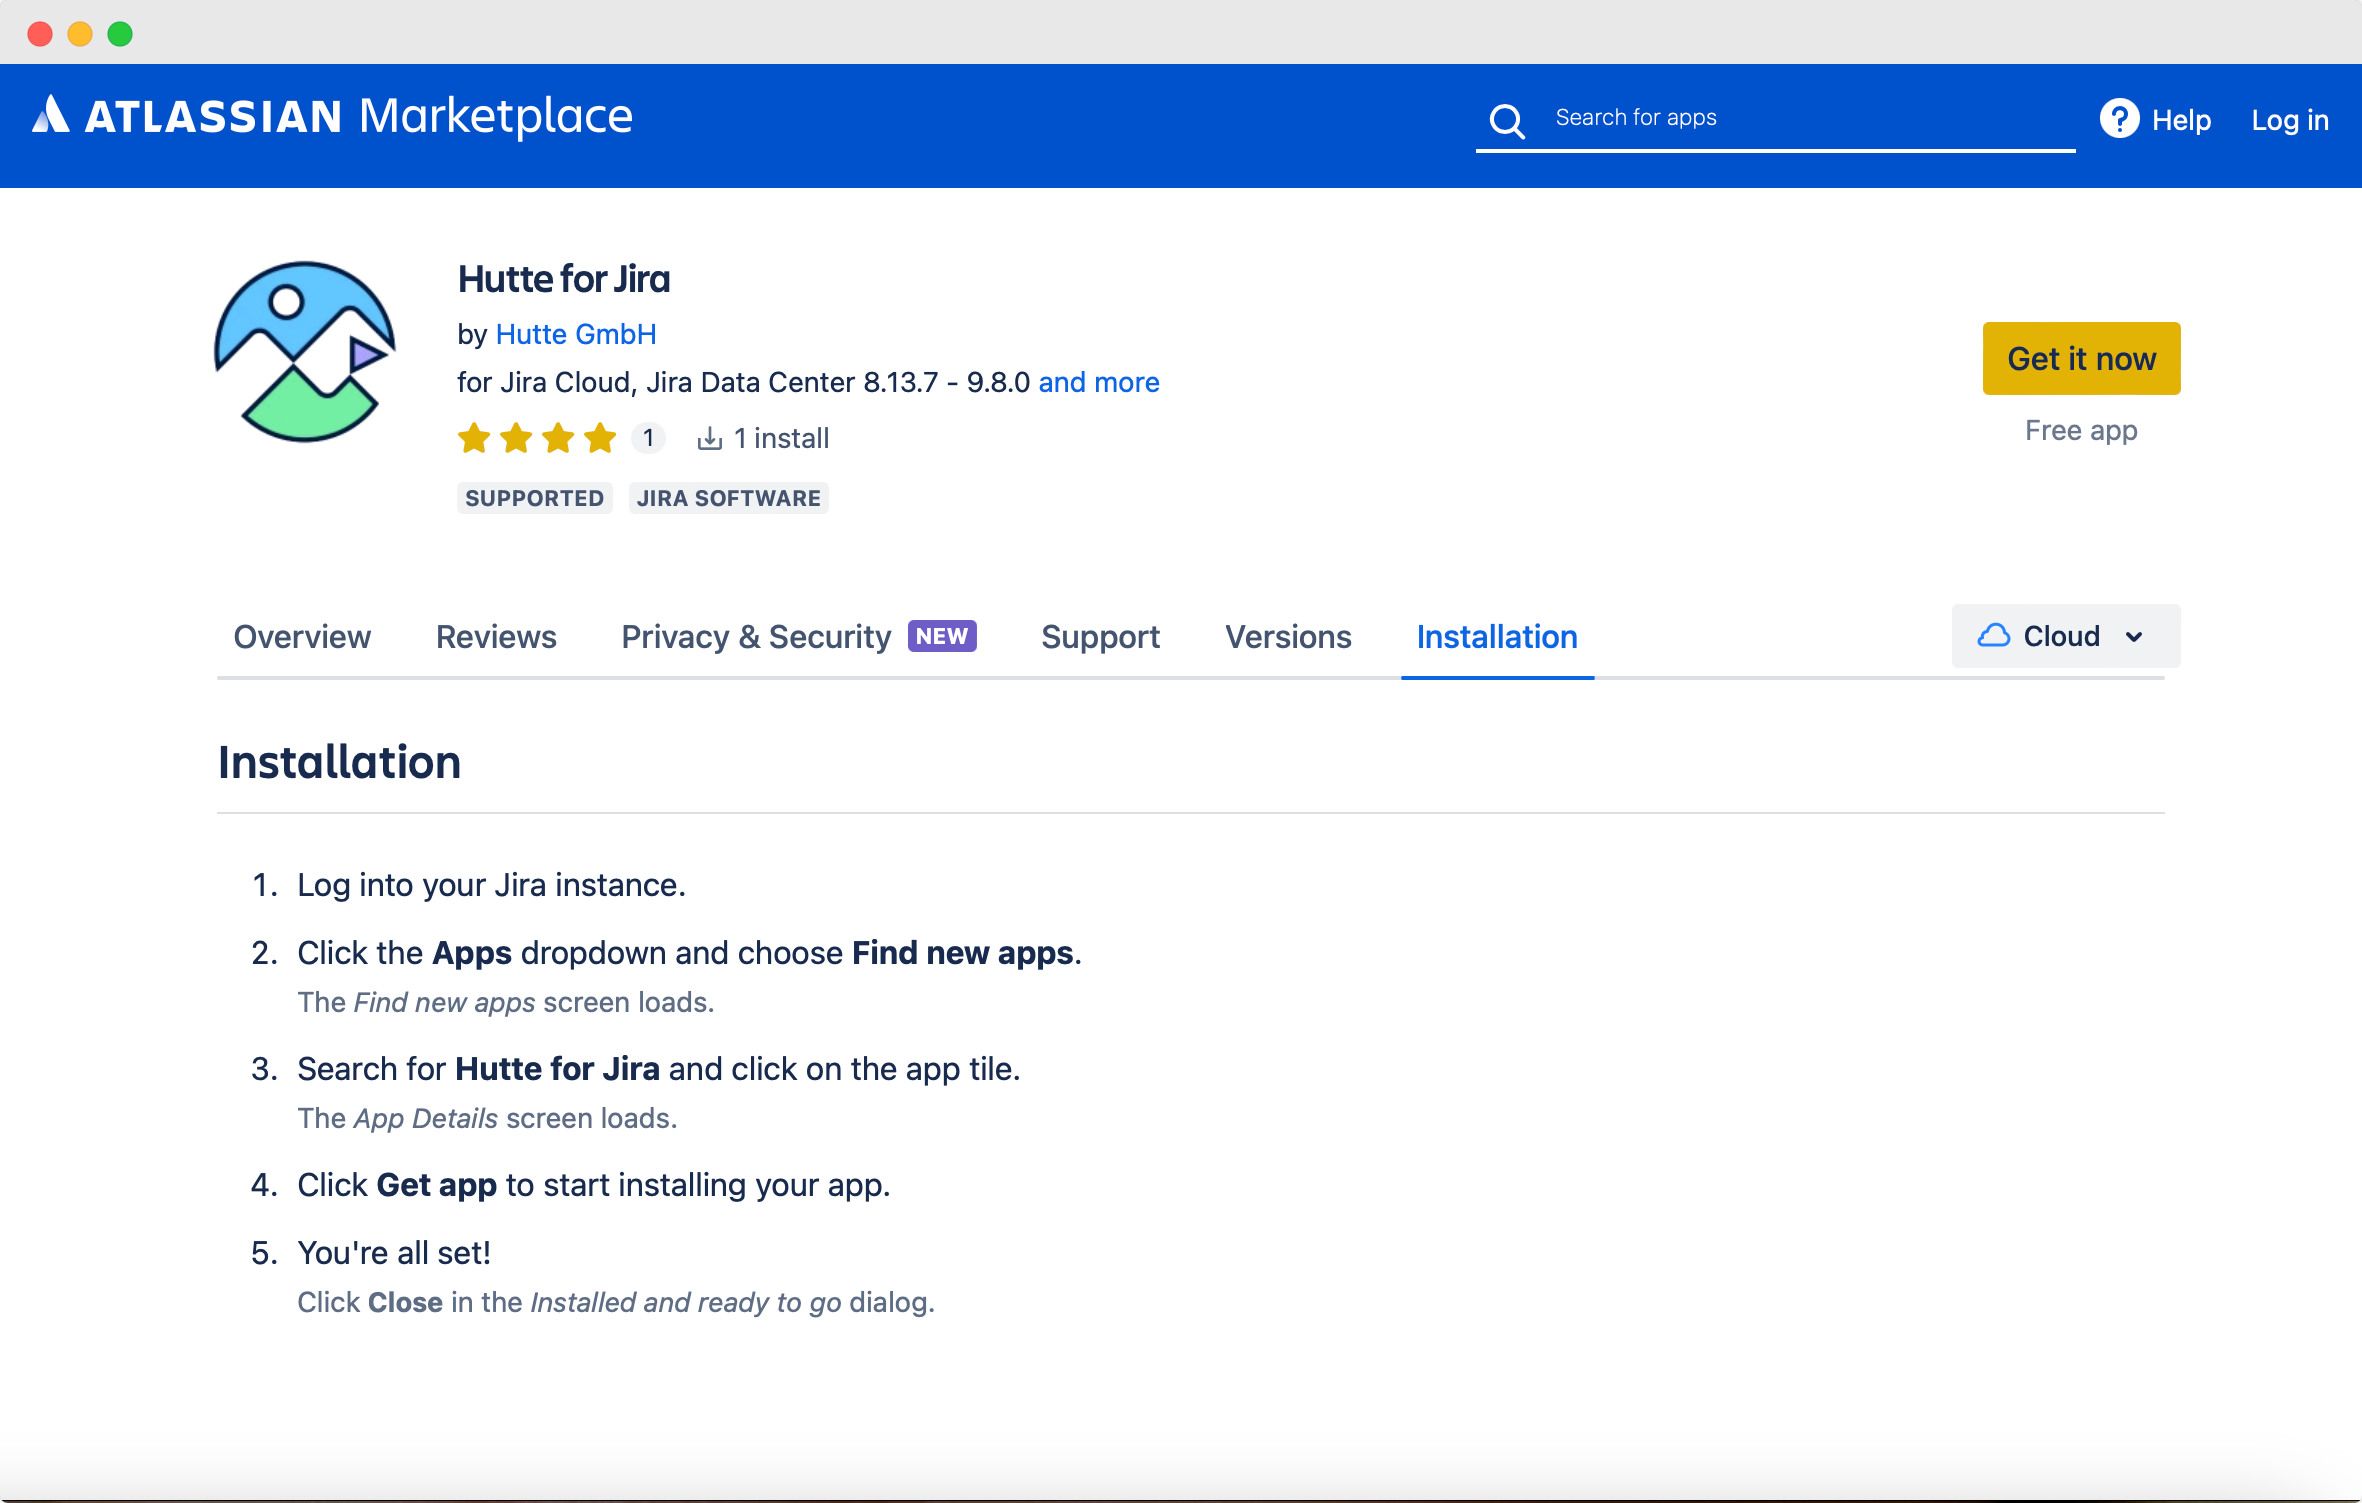Click Get it now to install the app
This screenshot has width=2362, height=1503.
[x=2080, y=358]
